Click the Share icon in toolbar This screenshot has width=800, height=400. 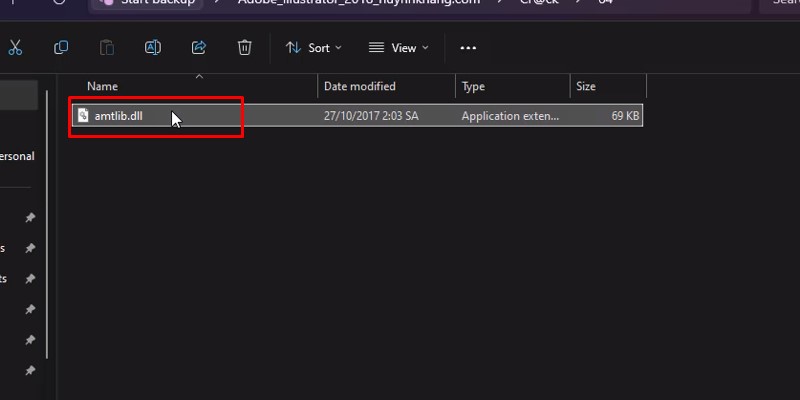click(198, 47)
